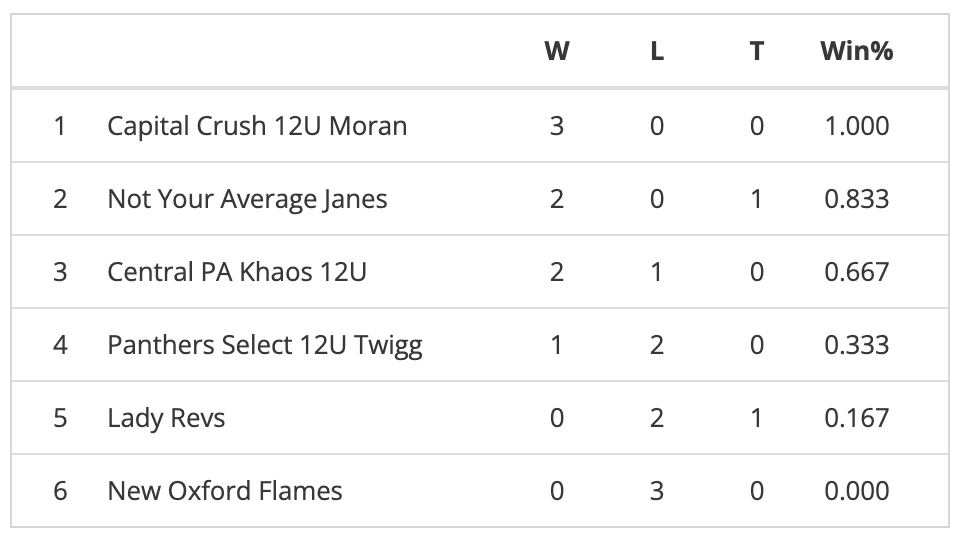The image size is (960, 540).
Task: Click the Capital Crush 12U Moran team name
Action: pyautogui.click(x=257, y=126)
